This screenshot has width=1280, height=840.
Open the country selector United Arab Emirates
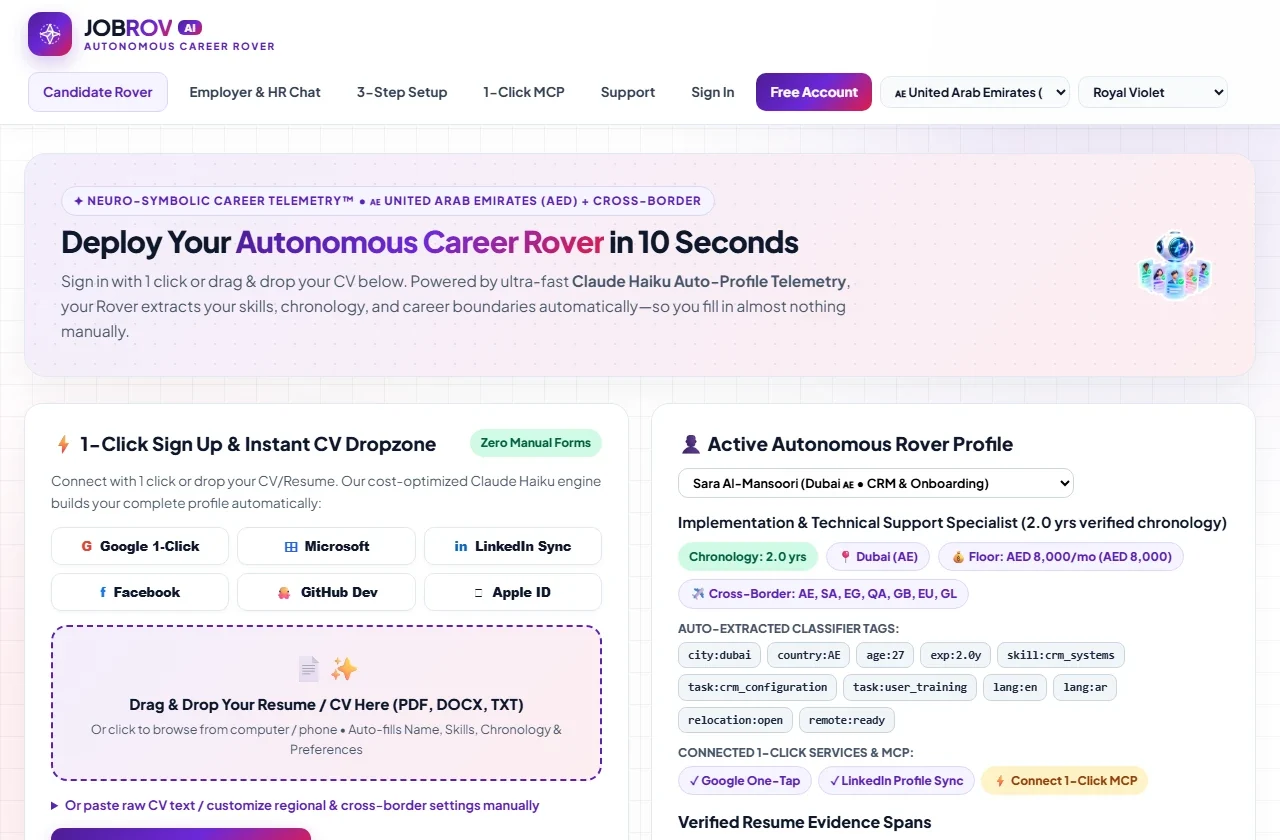click(x=975, y=92)
